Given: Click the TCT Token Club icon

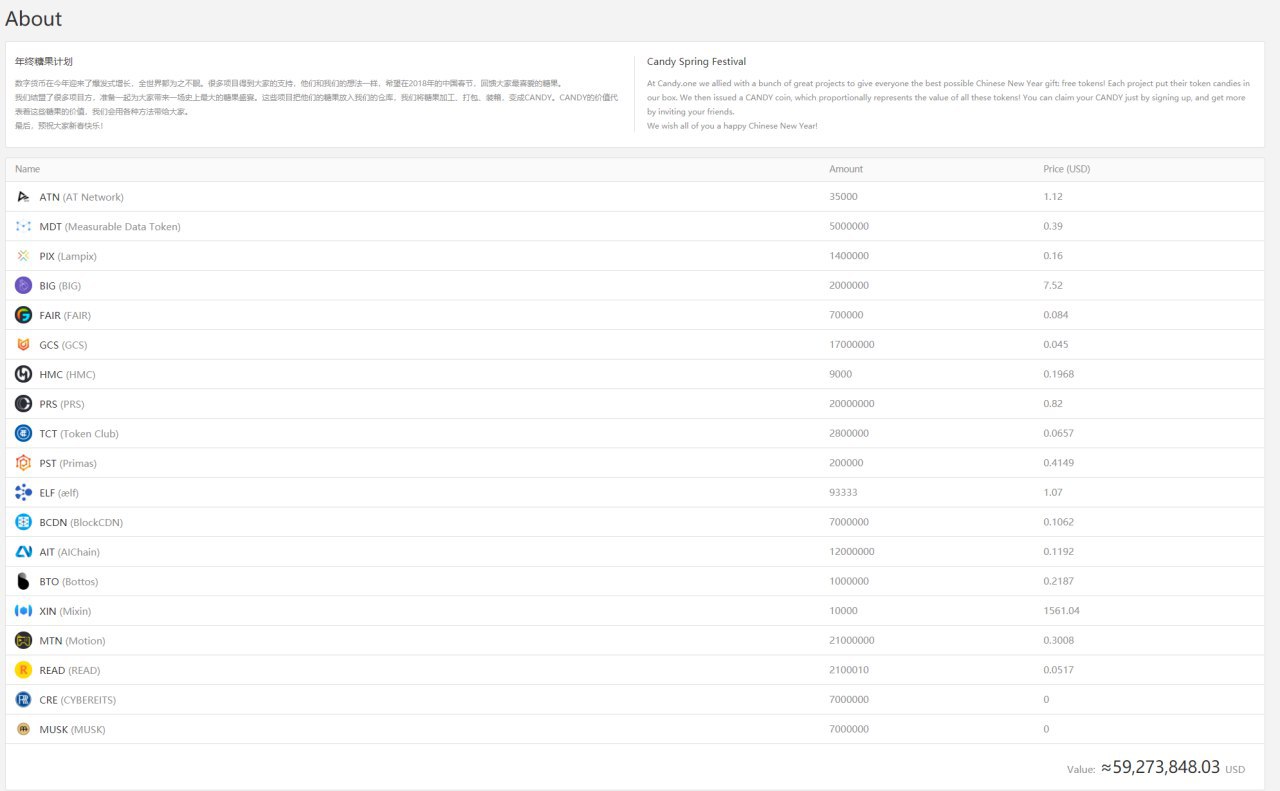Looking at the screenshot, I should (x=23, y=433).
